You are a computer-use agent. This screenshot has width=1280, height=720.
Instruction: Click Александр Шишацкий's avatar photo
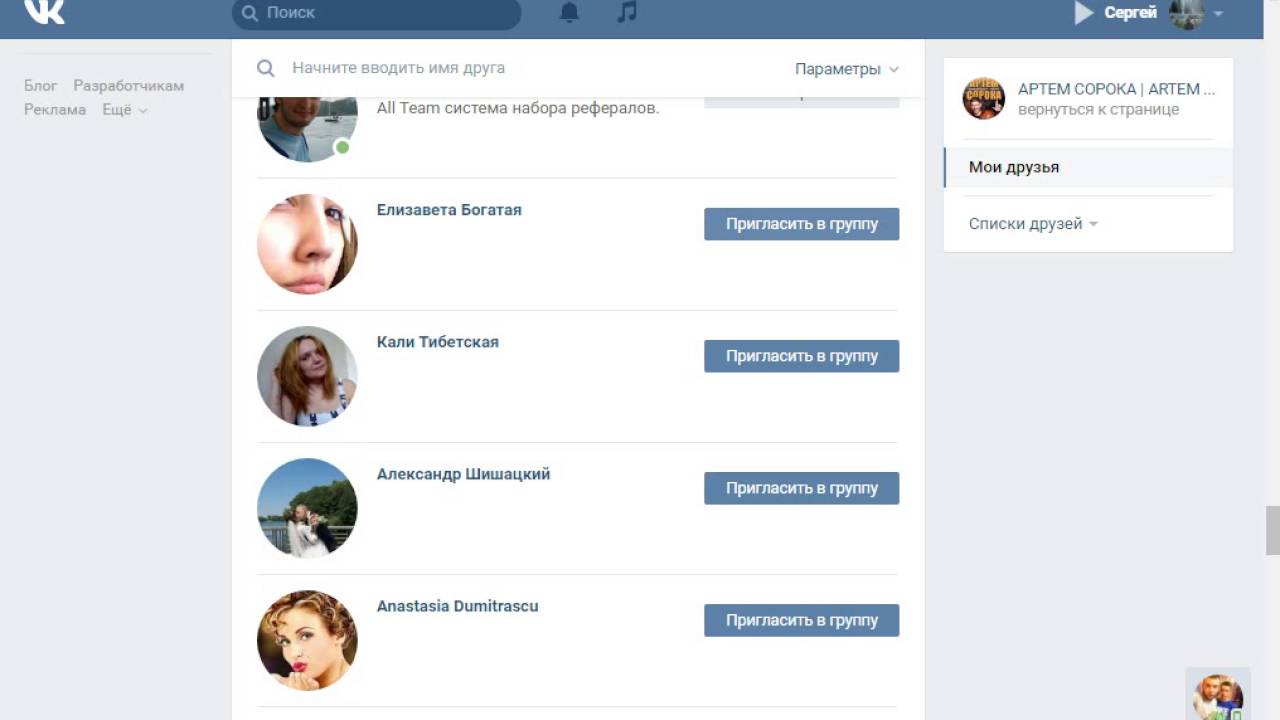[307, 508]
